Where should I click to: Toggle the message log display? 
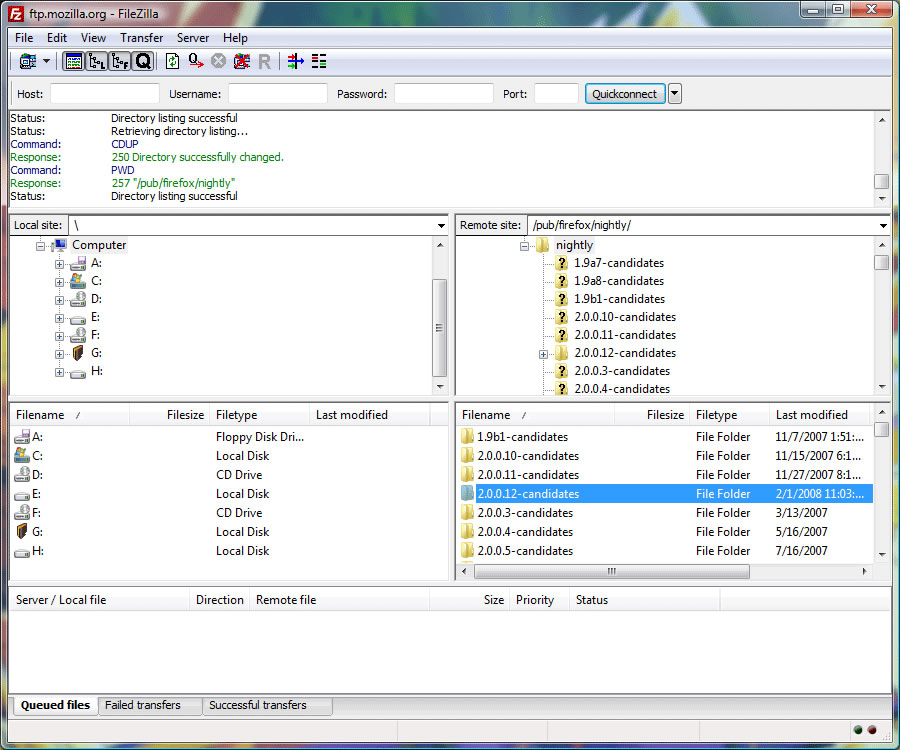click(73, 61)
